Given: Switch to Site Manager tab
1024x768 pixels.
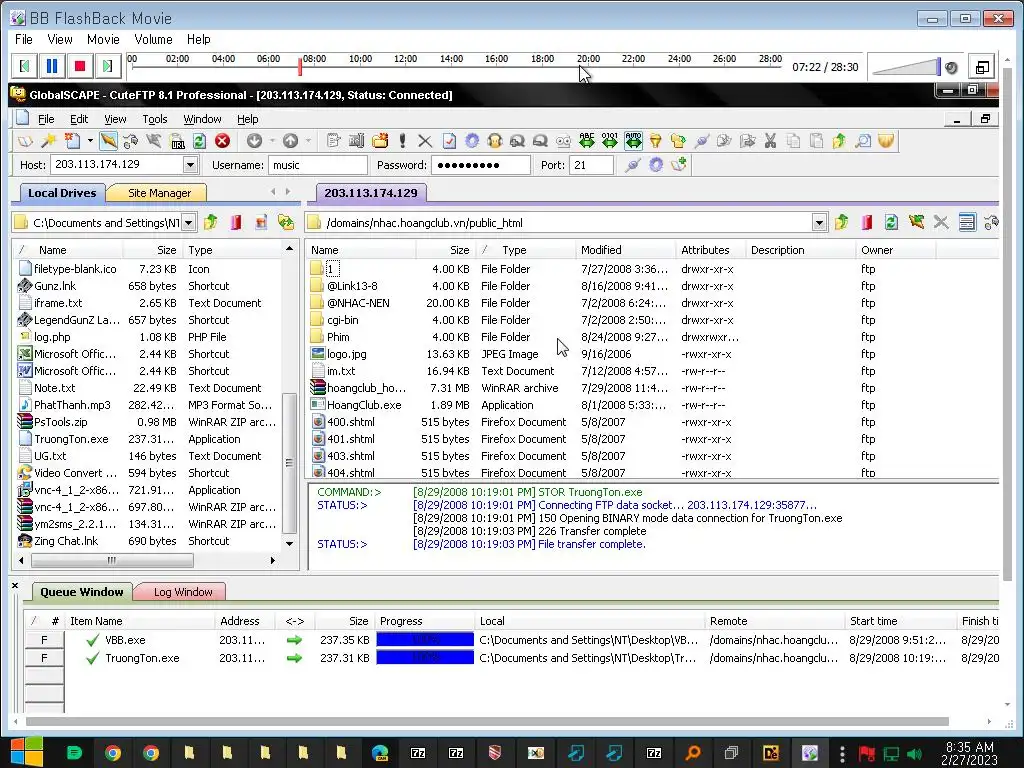Looking at the screenshot, I should tap(159, 193).
